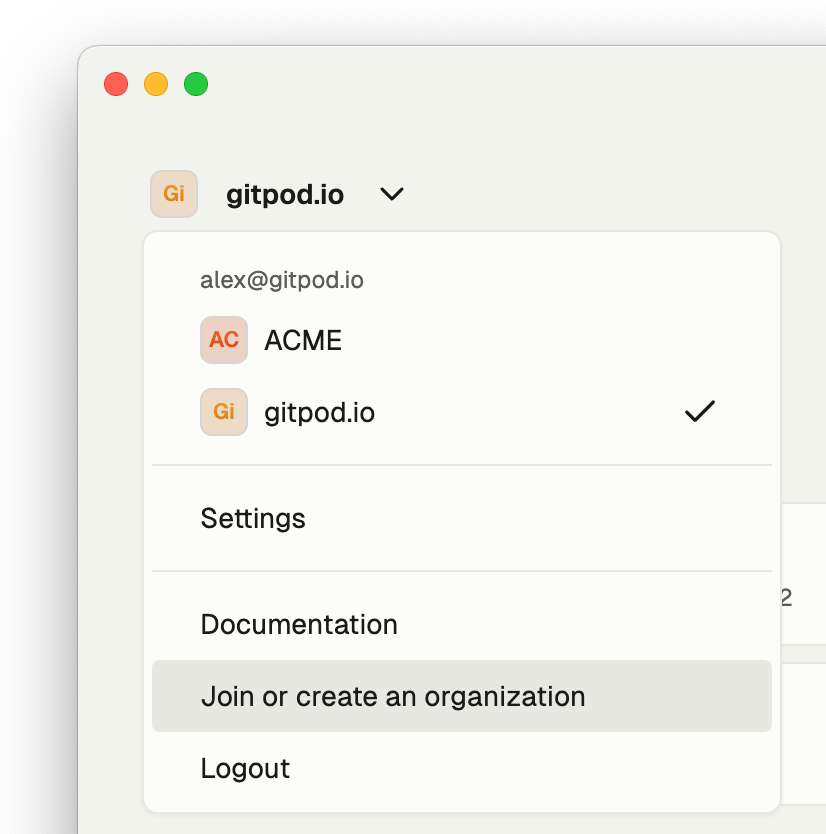The width and height of the screenshot is (826, 834).
Task: Click the partially visible number 2
Action: (x=787, y=598)
